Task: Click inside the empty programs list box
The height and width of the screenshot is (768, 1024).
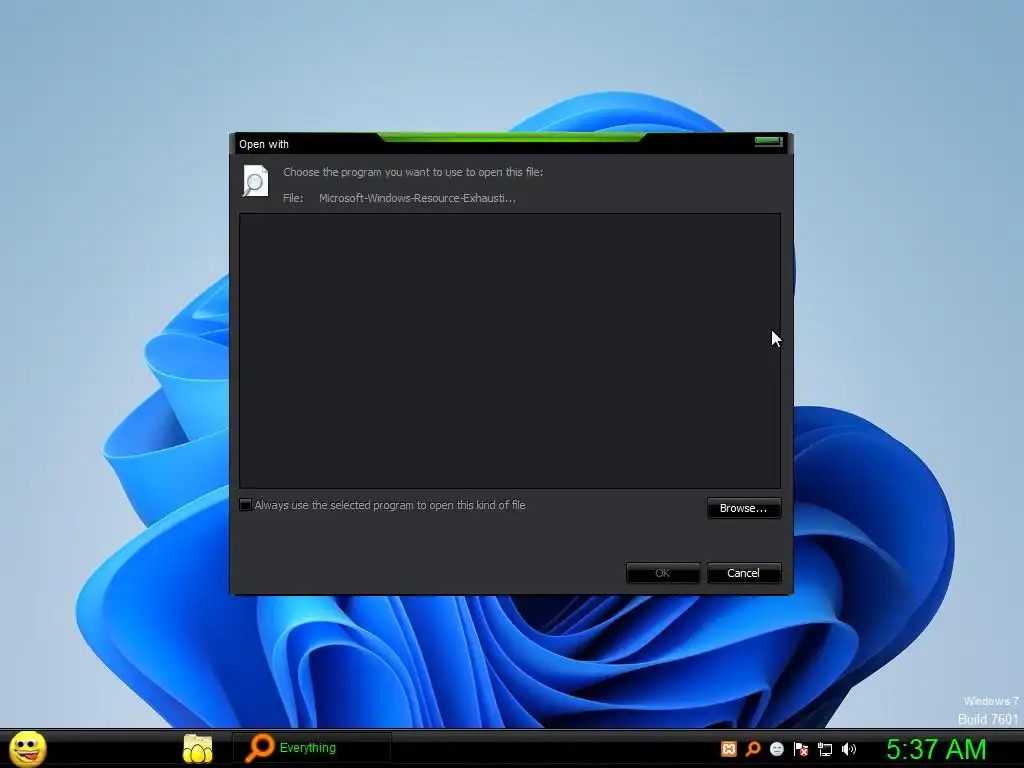Action: point(510,351)
